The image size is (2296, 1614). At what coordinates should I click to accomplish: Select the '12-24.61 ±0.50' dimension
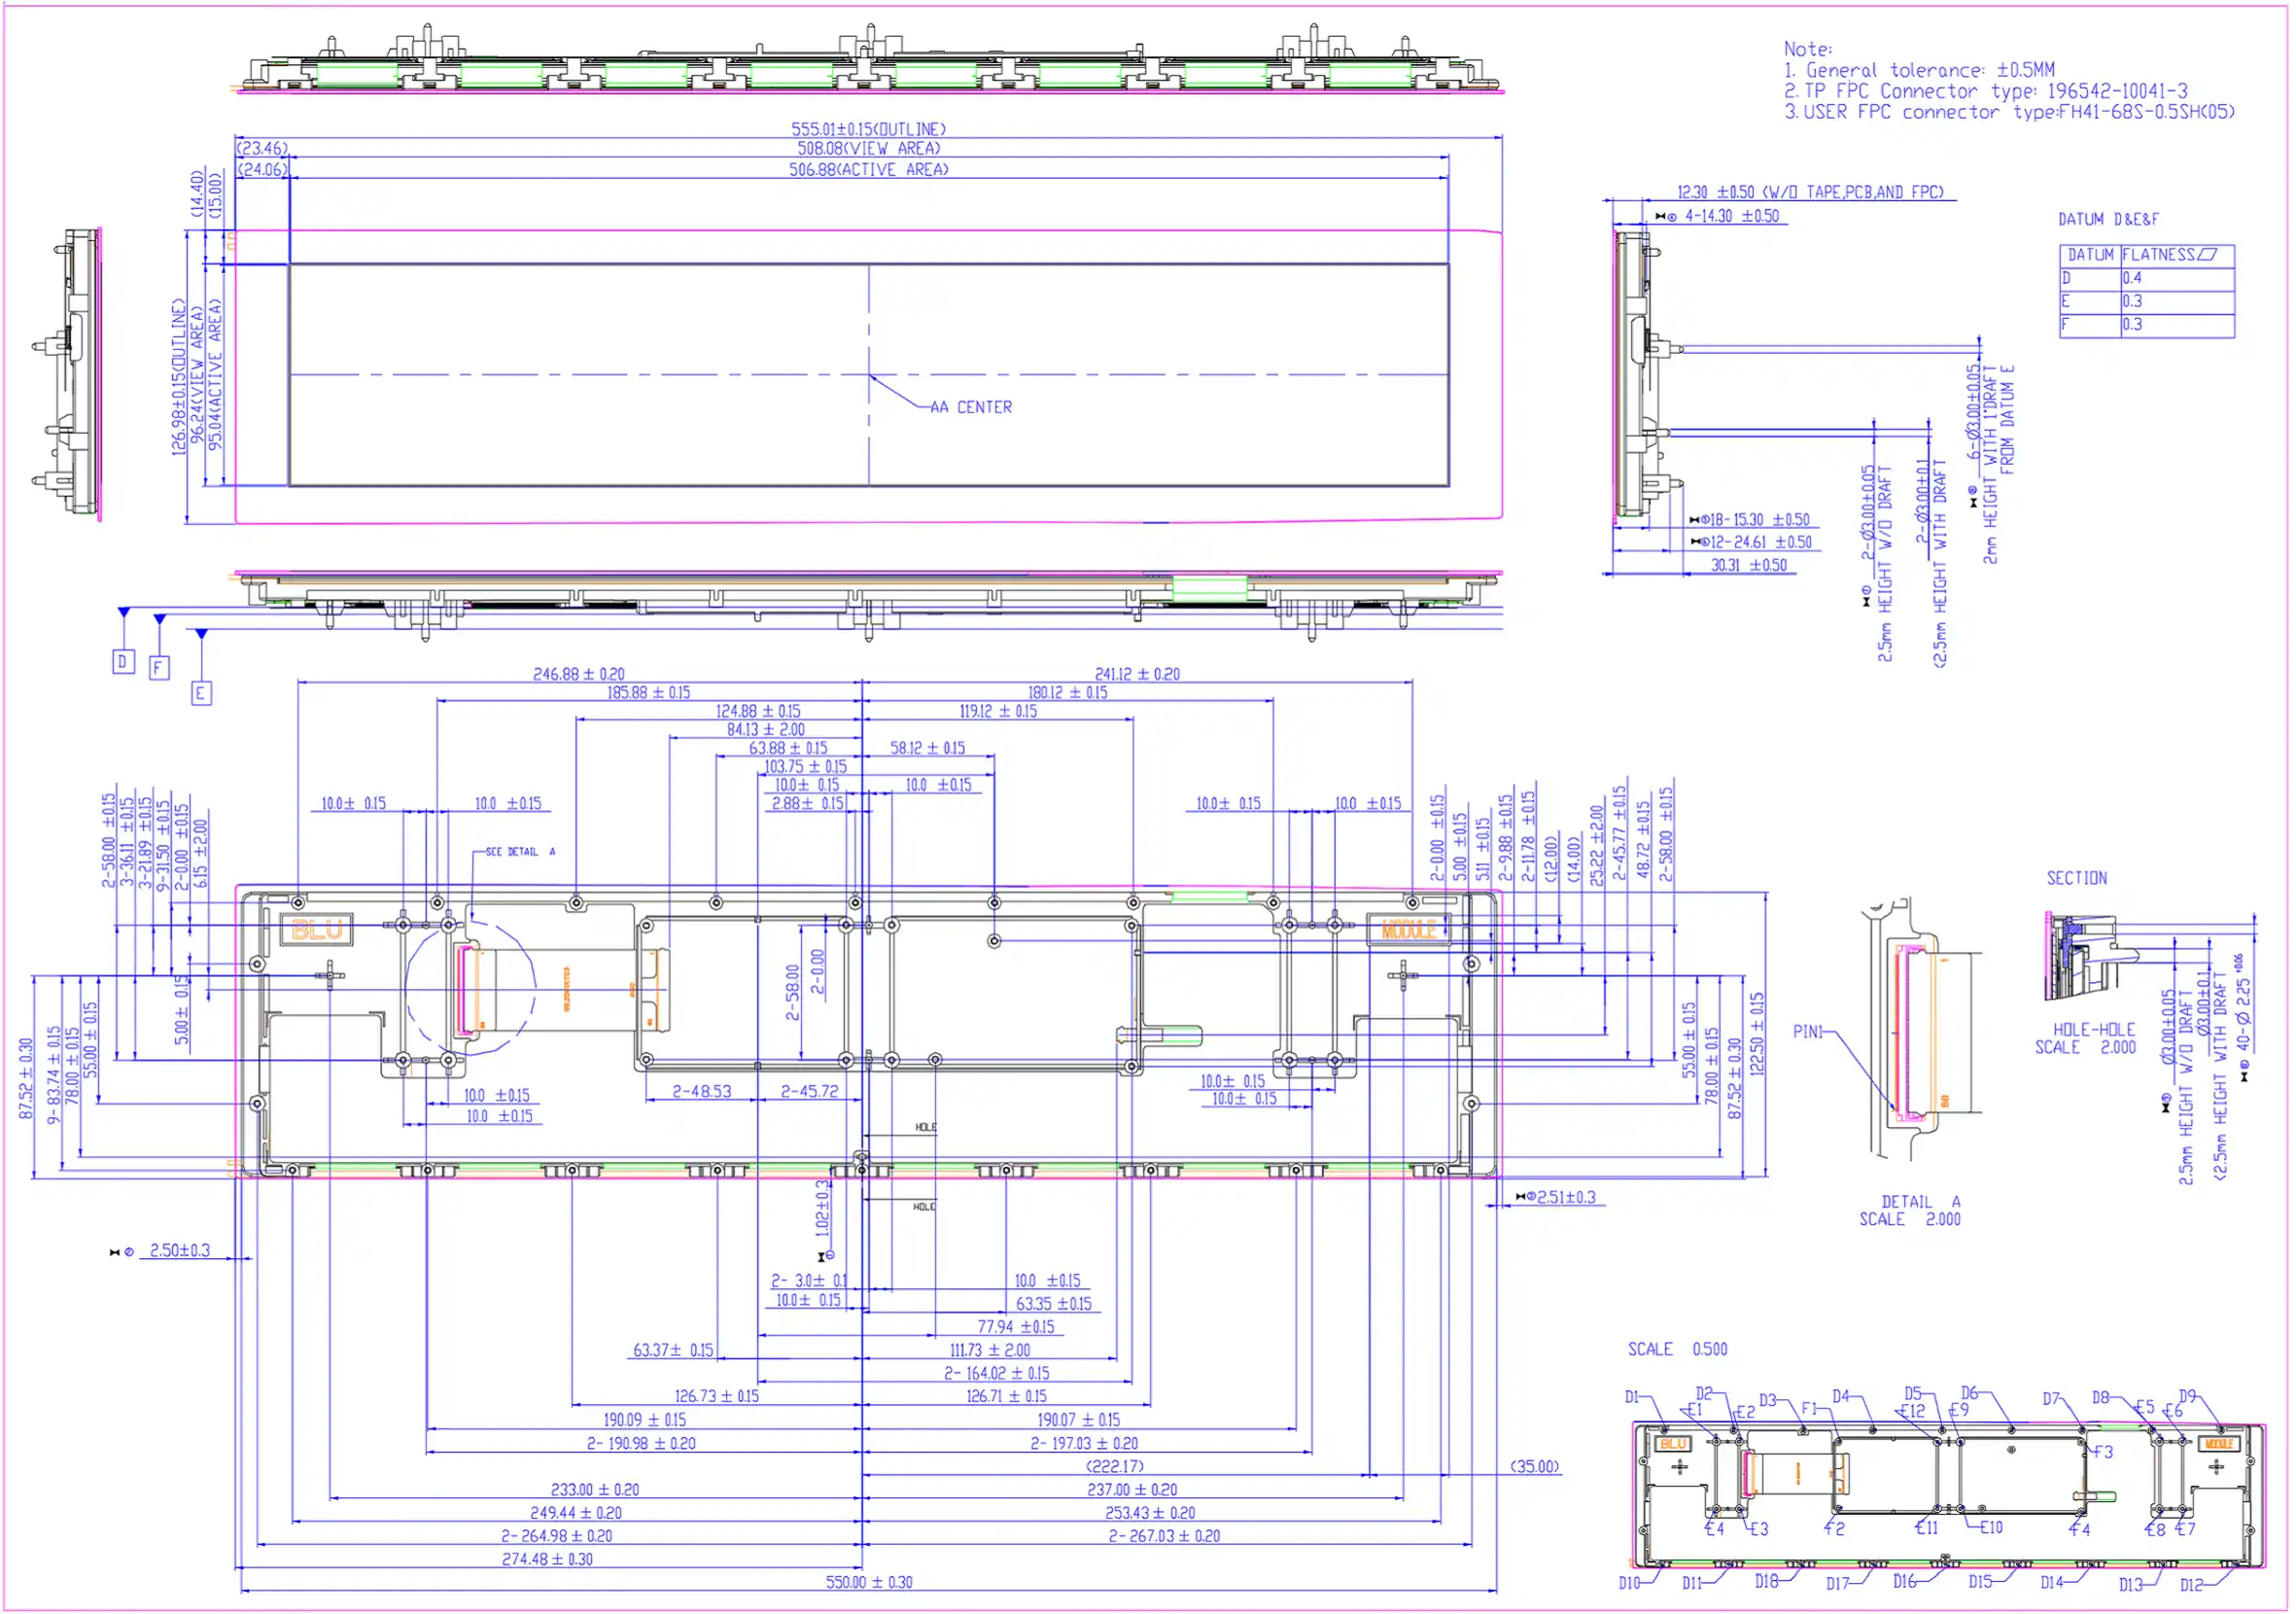[1761, 542]
